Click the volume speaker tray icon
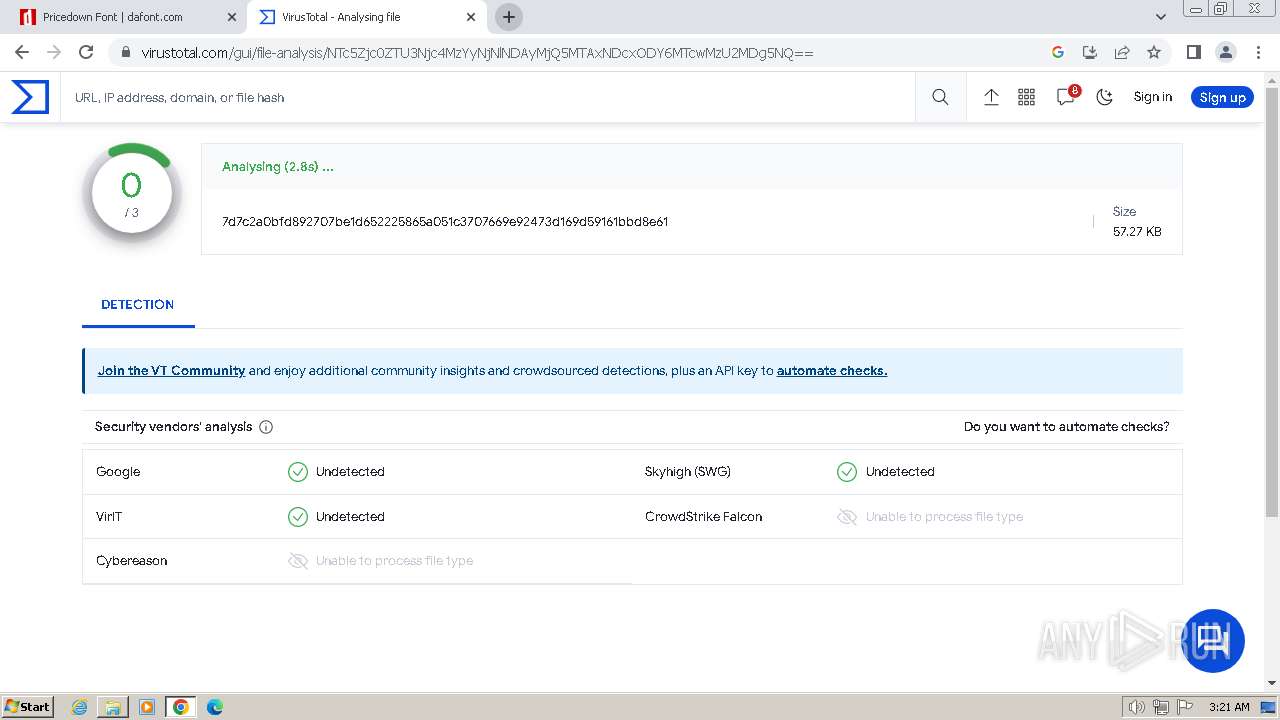Screen dimensions: 1280x720 click(1137, 707)
